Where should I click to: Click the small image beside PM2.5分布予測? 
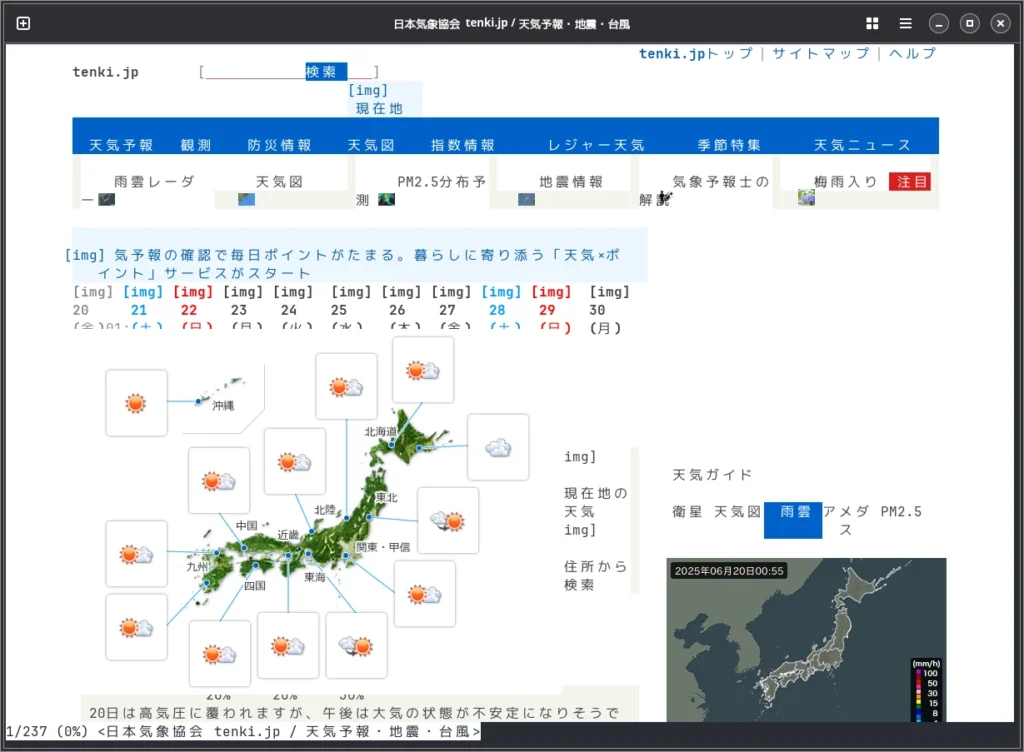(x=387, y=199)
